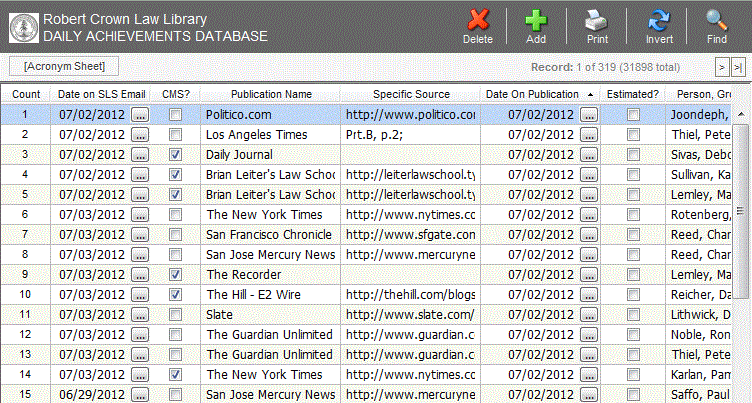752x403 pixels.
Task: Click the Saffo, Paul person cell
Action: 699,394
